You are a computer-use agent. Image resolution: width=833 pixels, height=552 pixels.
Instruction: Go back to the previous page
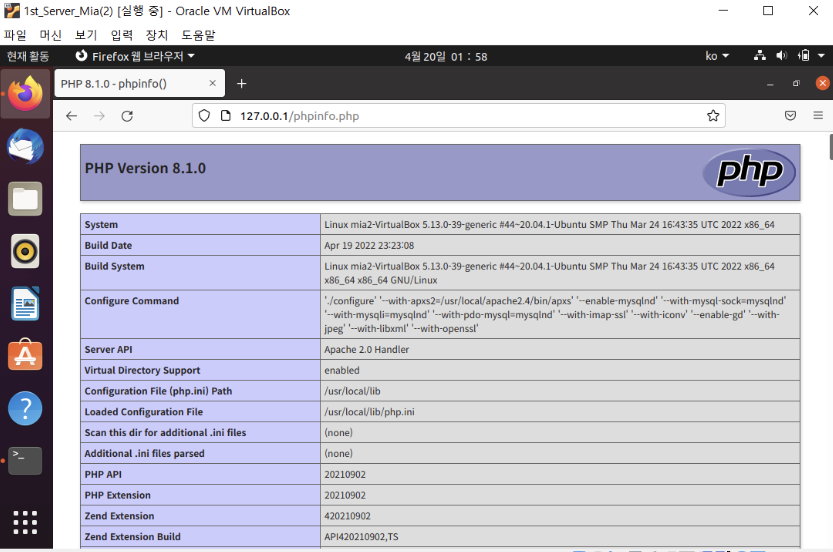tap(72, 116)
